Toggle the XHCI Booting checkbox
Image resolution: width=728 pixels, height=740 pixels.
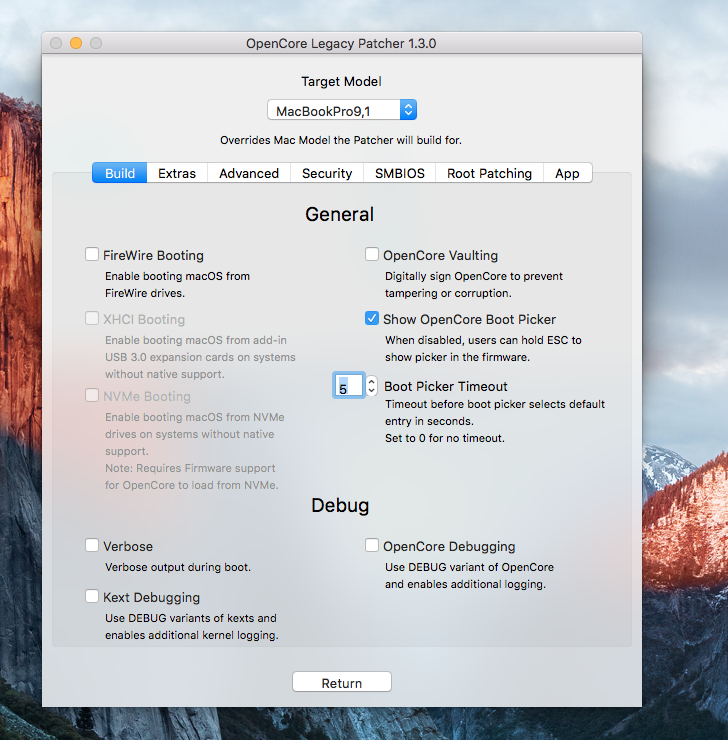pyautogui.click(x=92, y=318)
